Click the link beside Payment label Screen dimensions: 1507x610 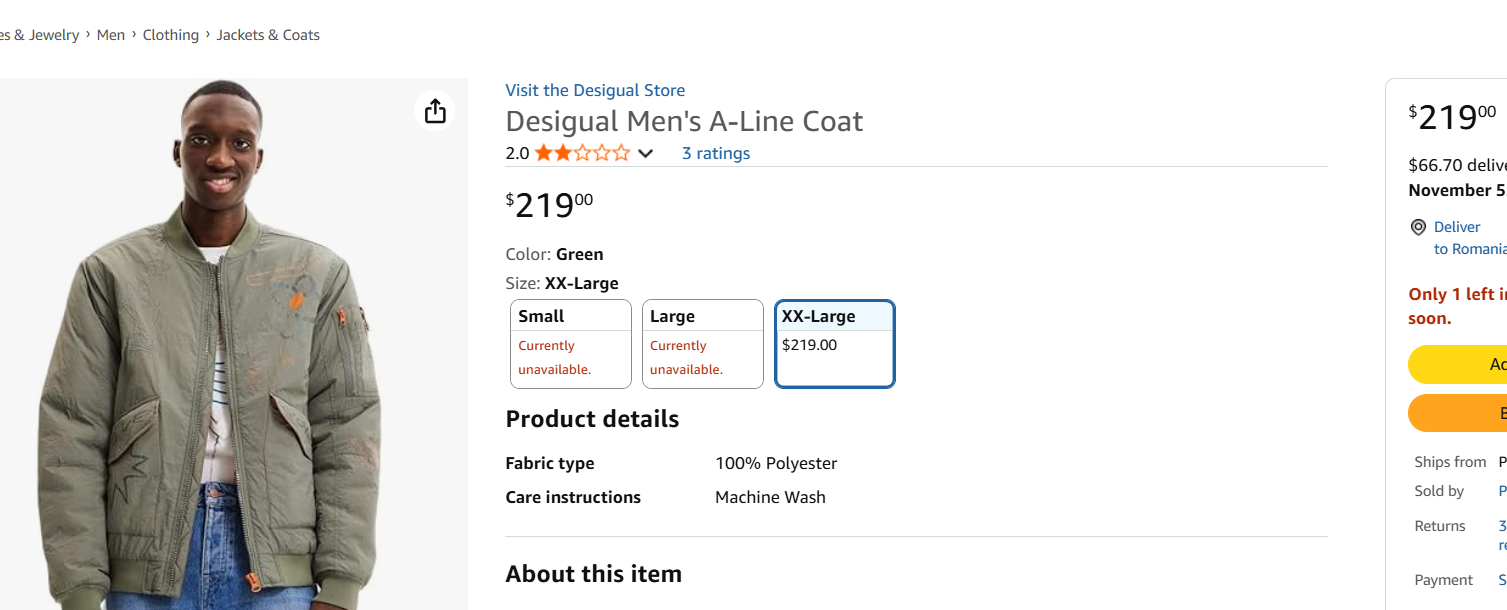(1502, 580)
